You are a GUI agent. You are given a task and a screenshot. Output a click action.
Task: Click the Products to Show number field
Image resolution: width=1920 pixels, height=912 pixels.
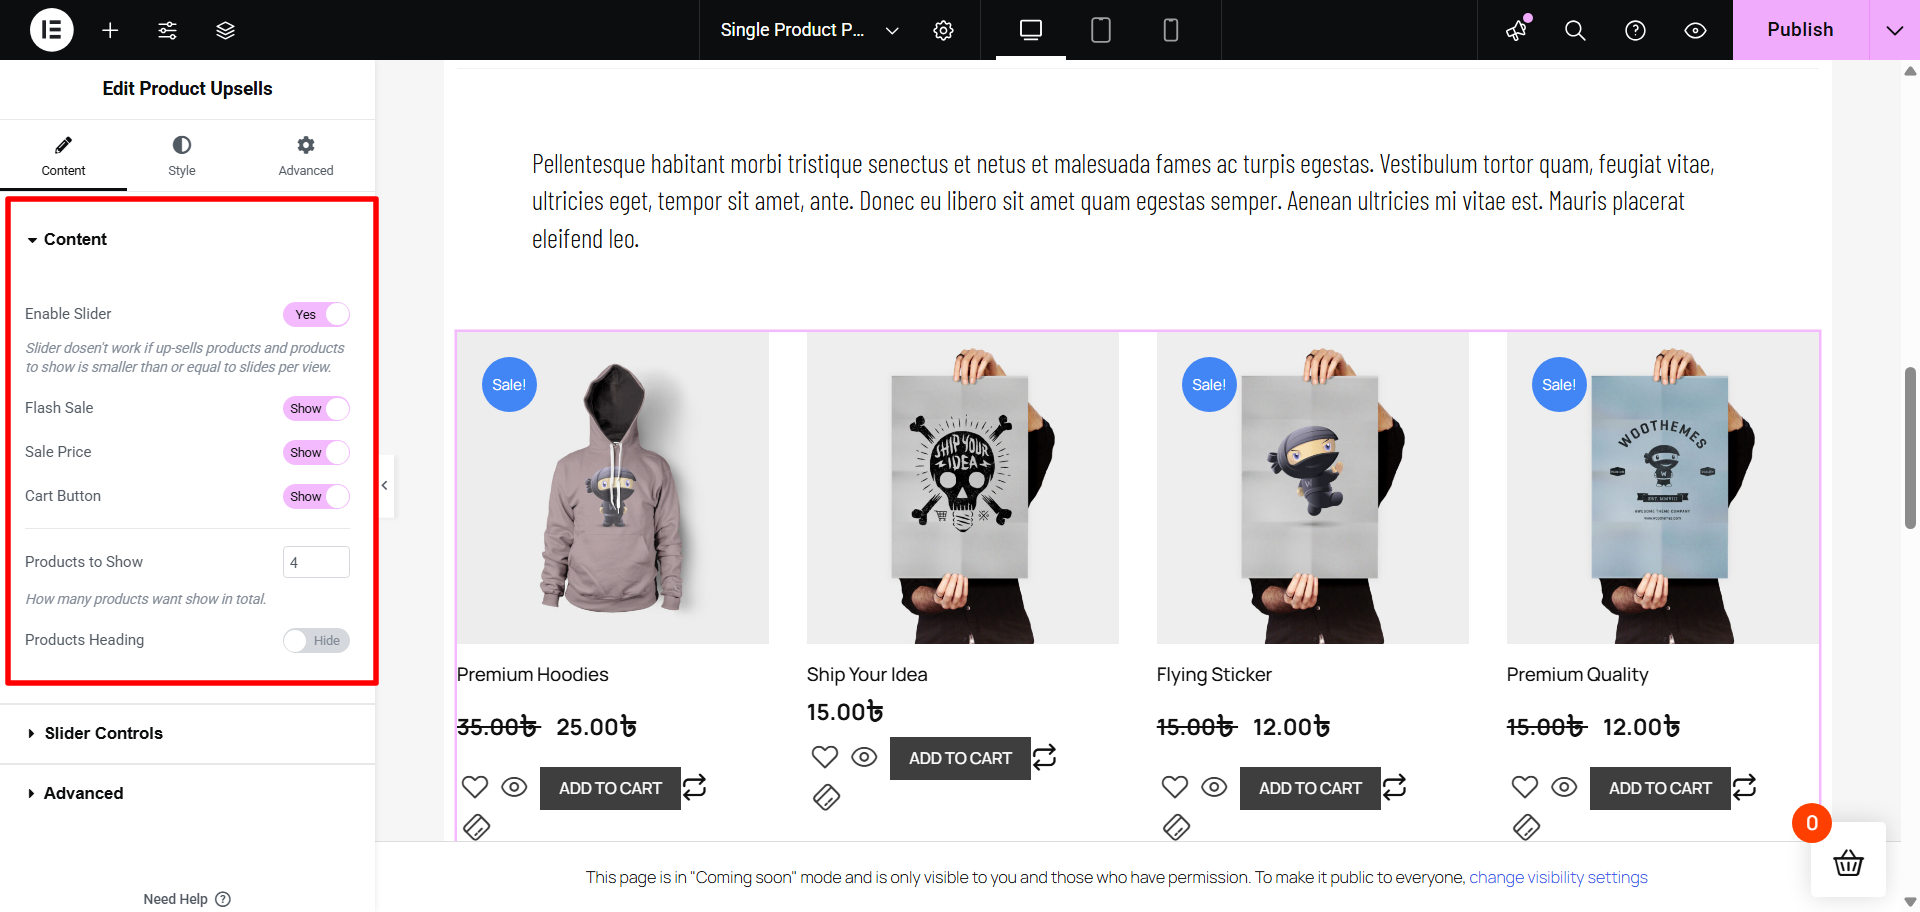[x=316, y=562]
